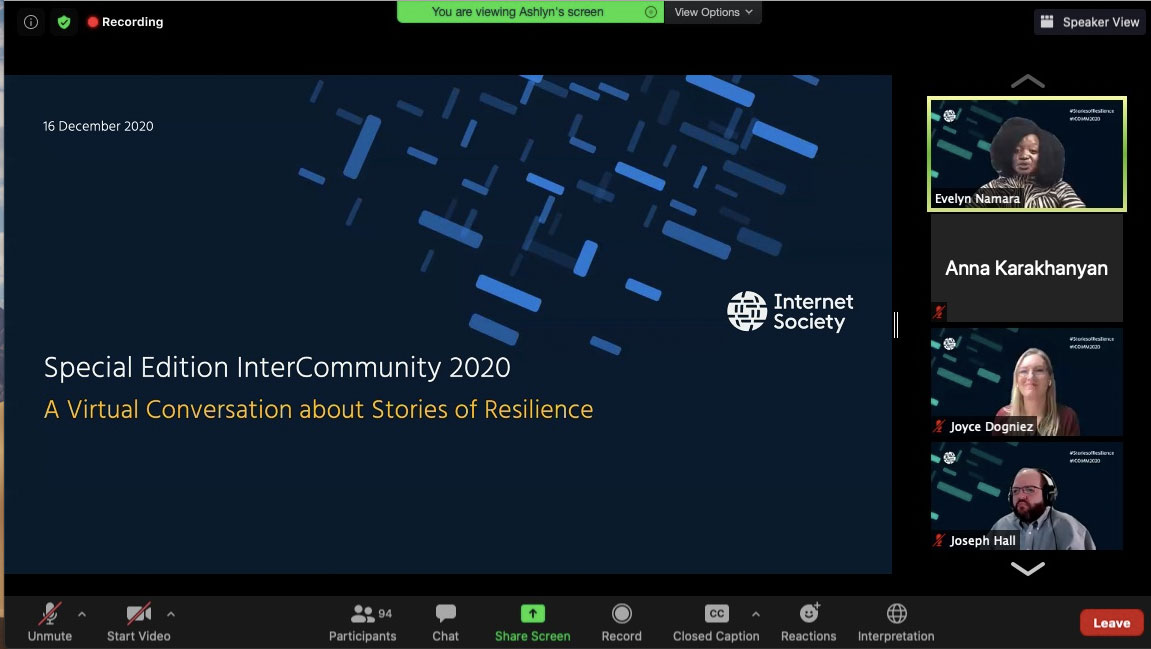Click the divider handle beside shared screen
This screenshot has height=649, width=1151.
(x=896, y=324)
